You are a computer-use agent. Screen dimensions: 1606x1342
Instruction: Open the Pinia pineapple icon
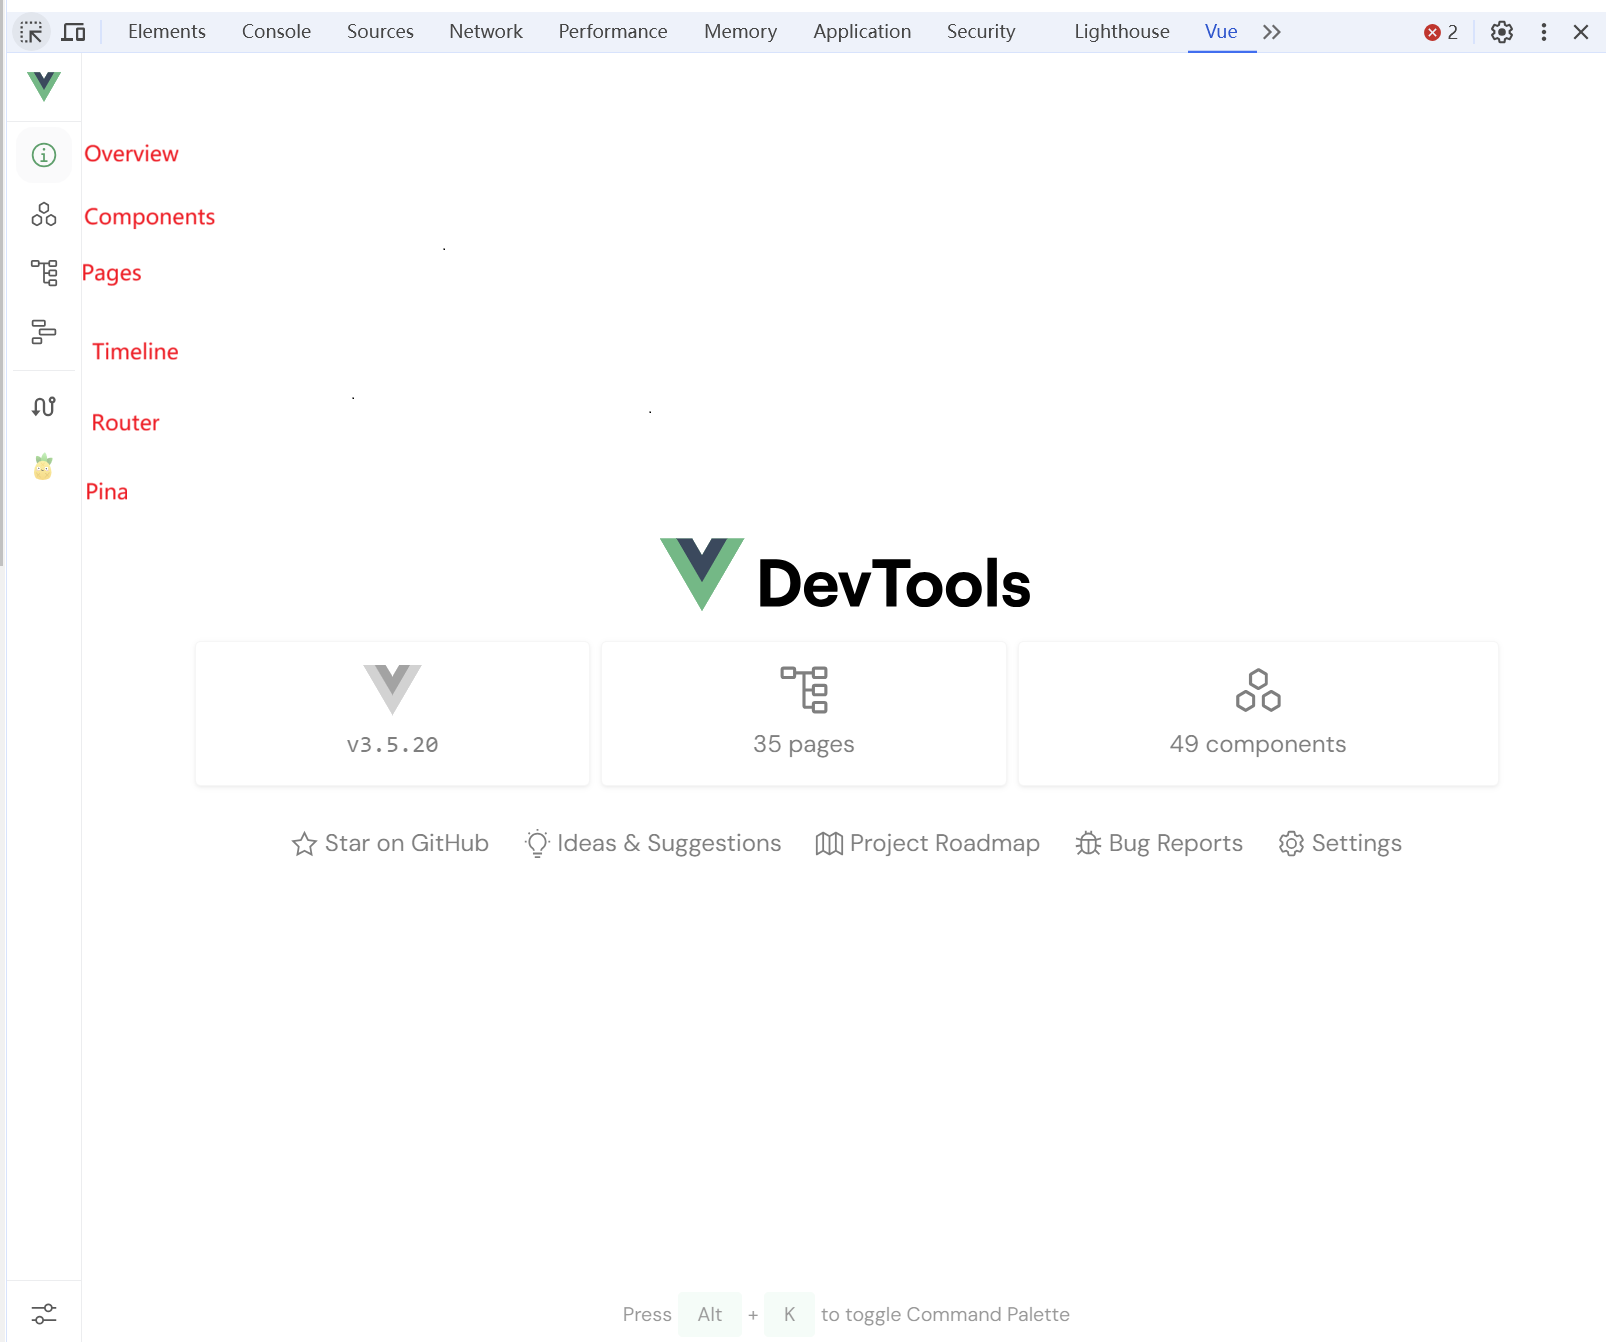coord(43,467)
